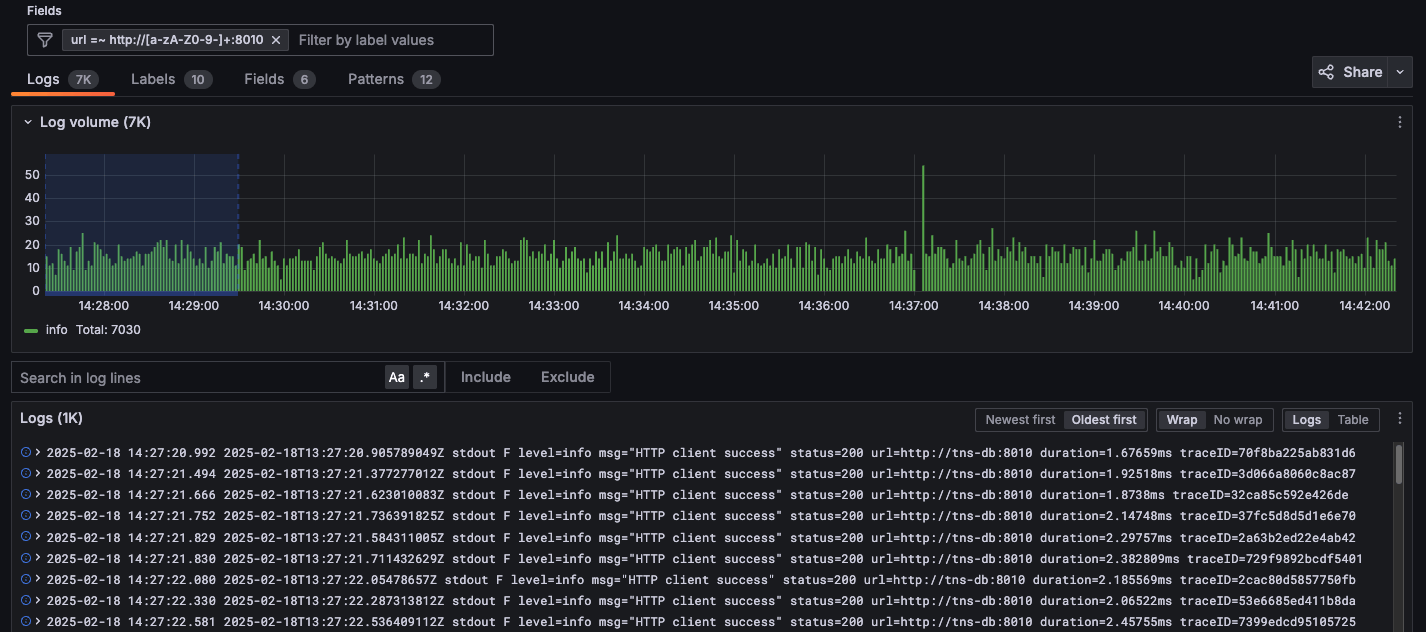The width and height of the screenshot is (1426, 632).
Task: Enable No wrap for log lines
Action: coord(1240,419)
